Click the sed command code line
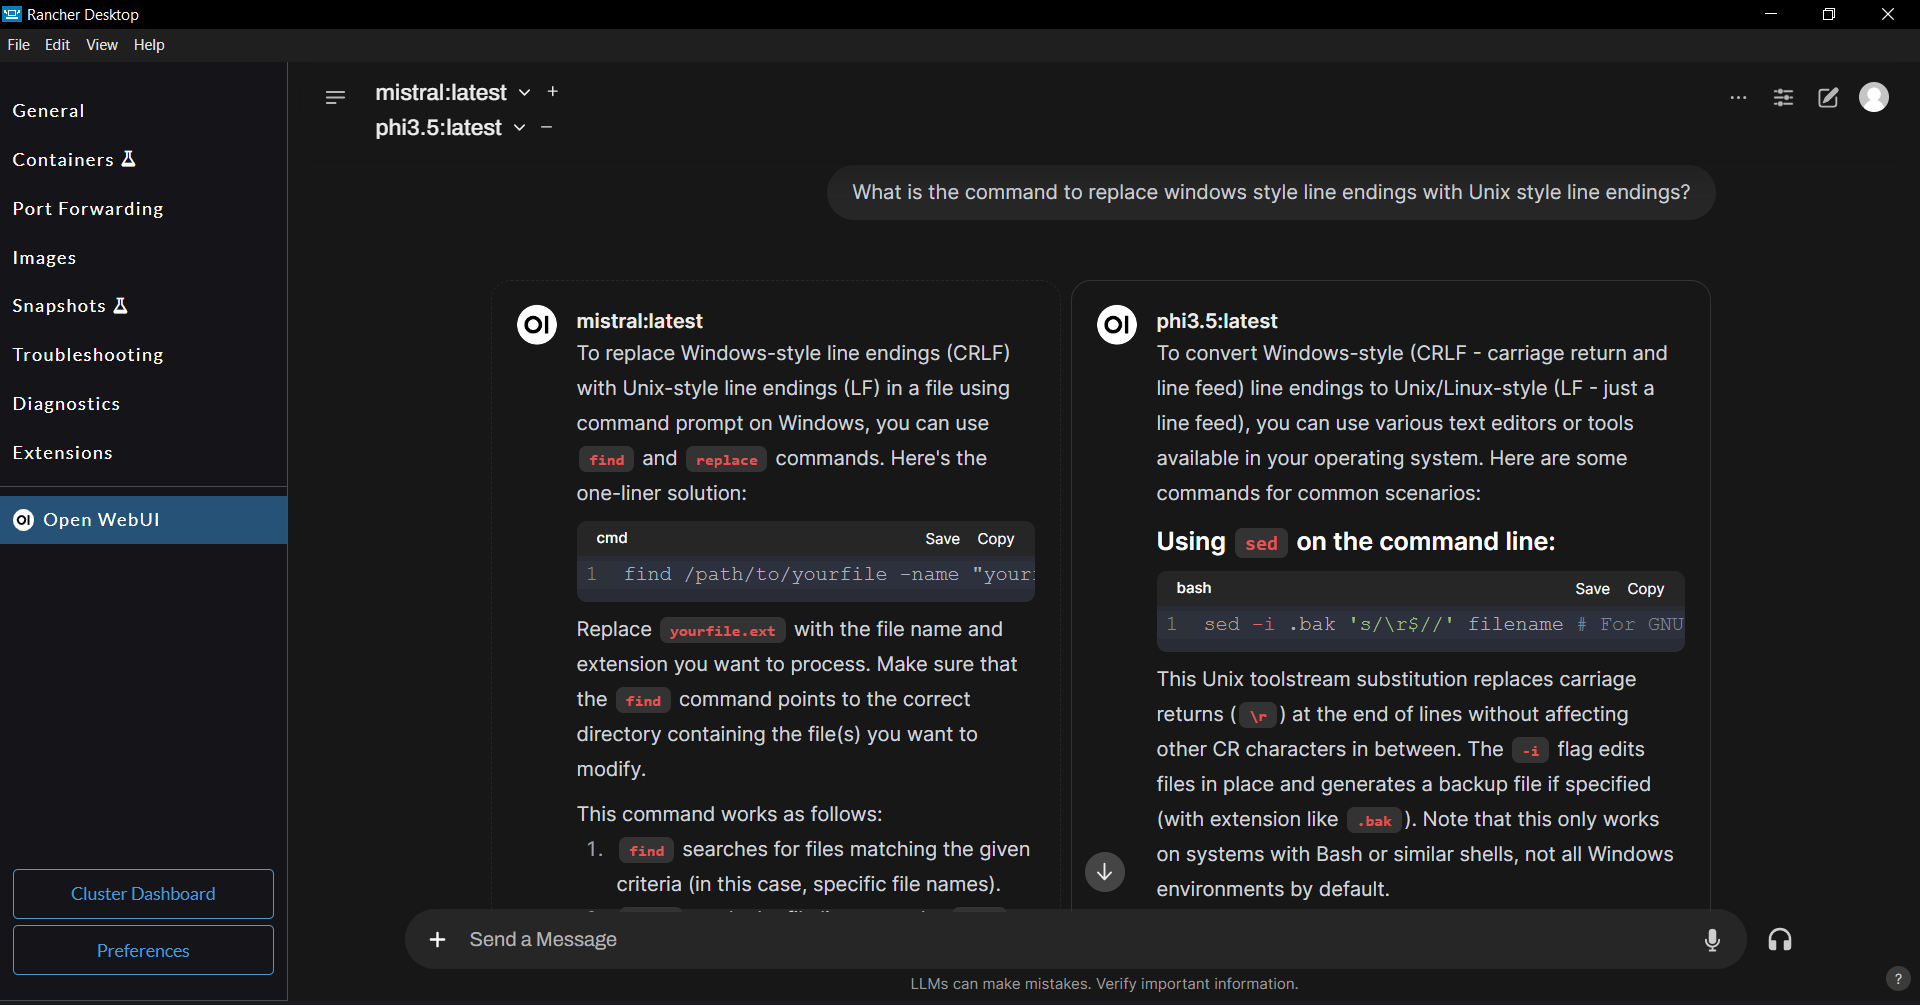 pyautogui.click(x=1421, y=625)
